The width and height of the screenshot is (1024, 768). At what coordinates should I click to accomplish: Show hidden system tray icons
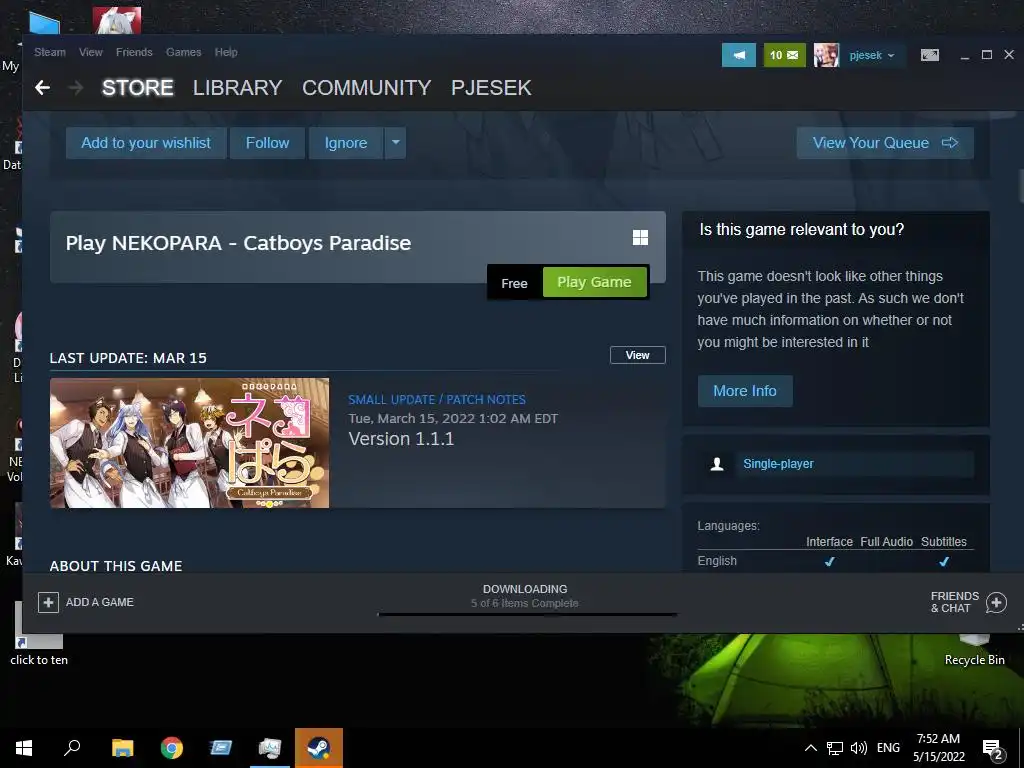pyautogui.click(x=810, y=748)
